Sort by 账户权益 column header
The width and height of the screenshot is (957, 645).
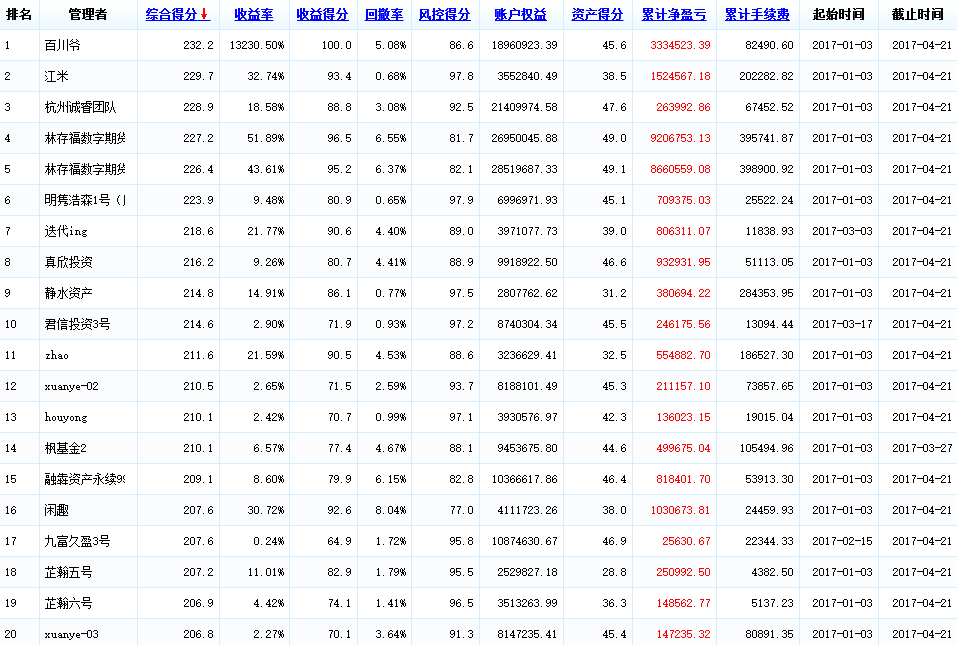(x=521, y=15)
